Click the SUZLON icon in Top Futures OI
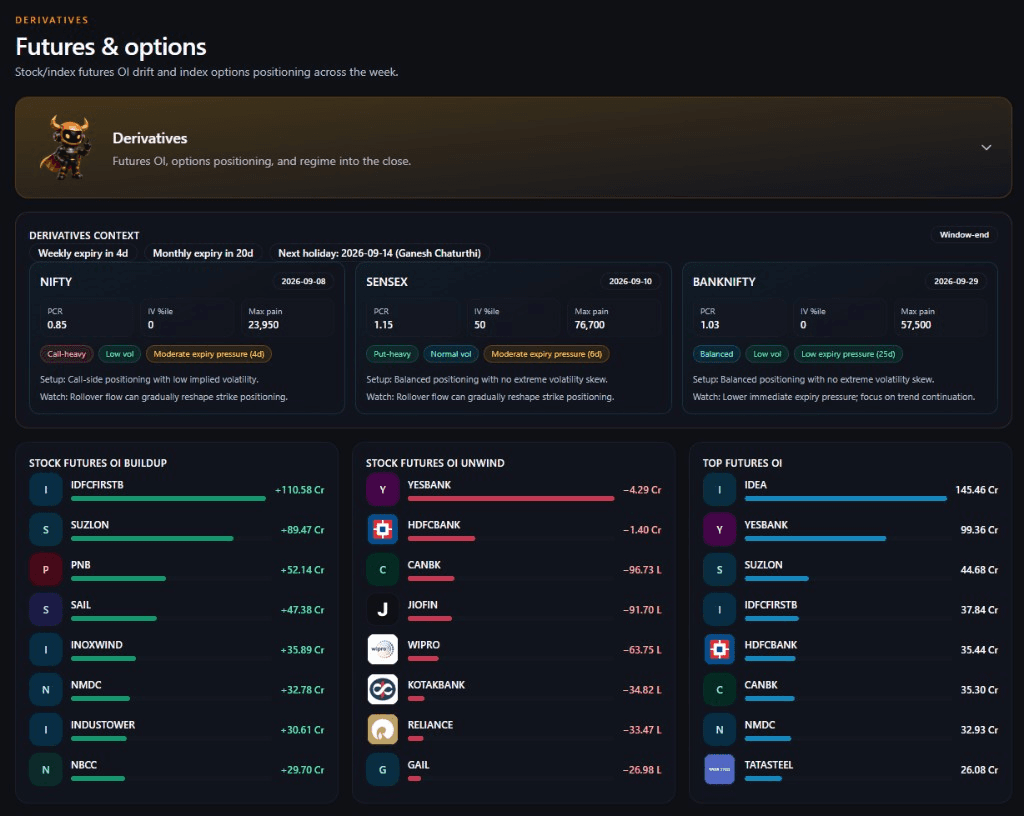 pyautogui.click(x=720, y=569)
